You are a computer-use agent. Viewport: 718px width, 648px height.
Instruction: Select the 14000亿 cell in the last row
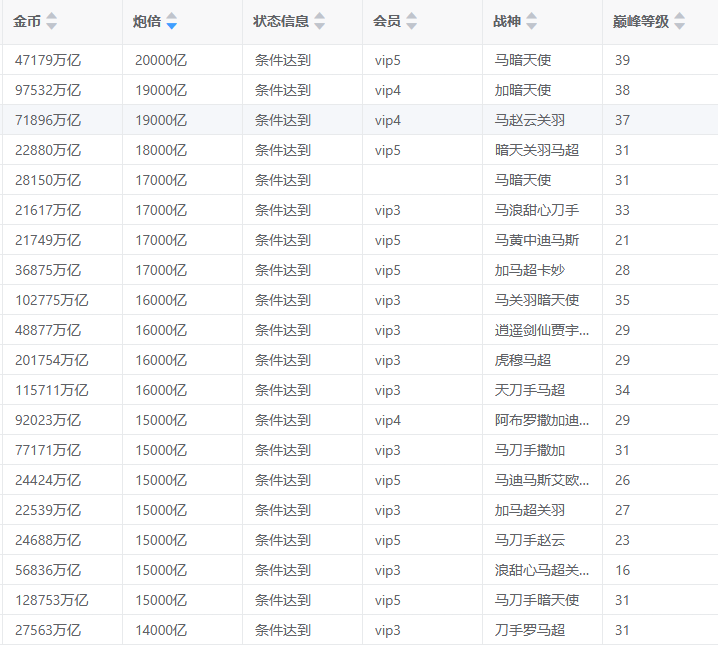coord(161,630)
